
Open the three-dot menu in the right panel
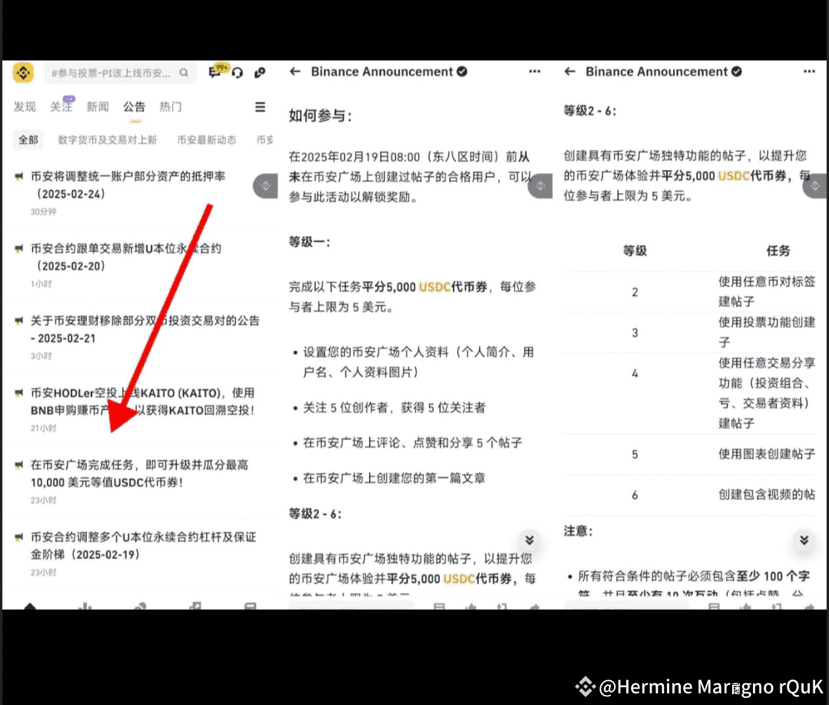coord(809,72)
